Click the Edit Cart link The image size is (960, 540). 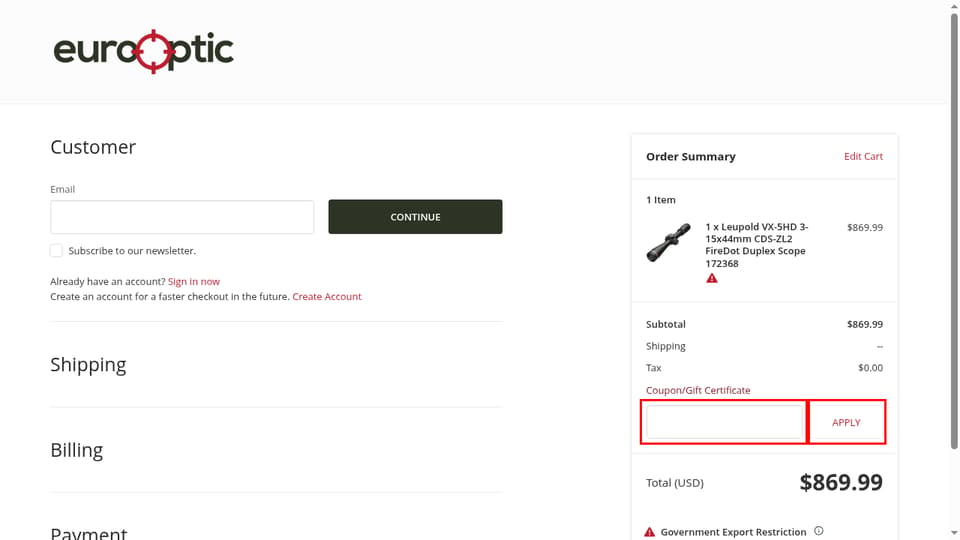coord(863,156)
